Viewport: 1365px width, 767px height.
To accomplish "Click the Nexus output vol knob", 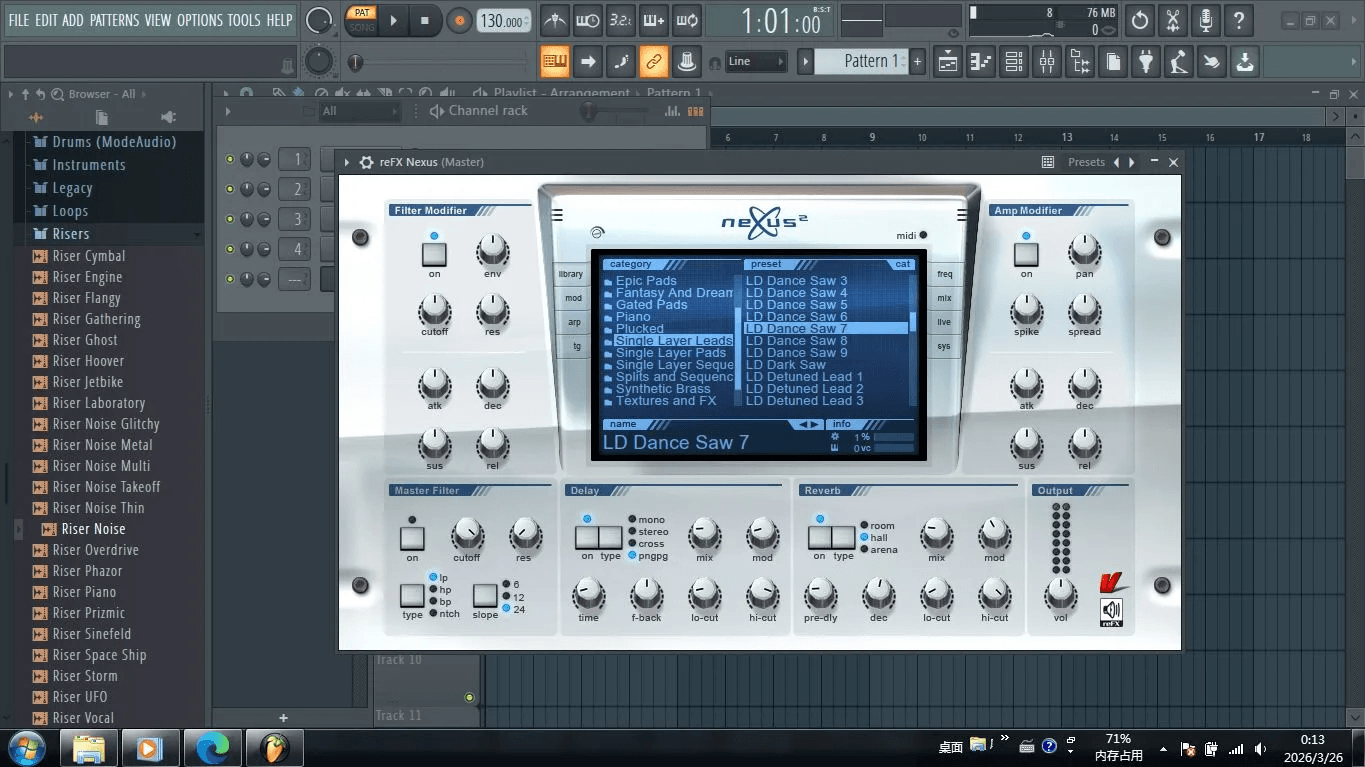I will point(1060,595).
